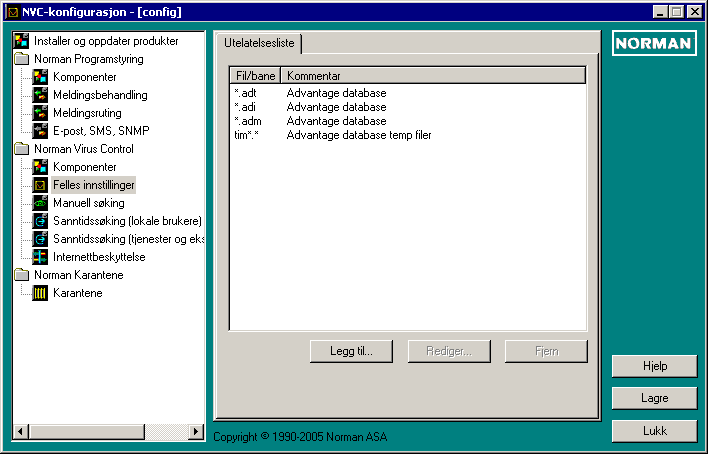Open E-post, SMS, SNMP settings
708x454 pixels.
101,131
